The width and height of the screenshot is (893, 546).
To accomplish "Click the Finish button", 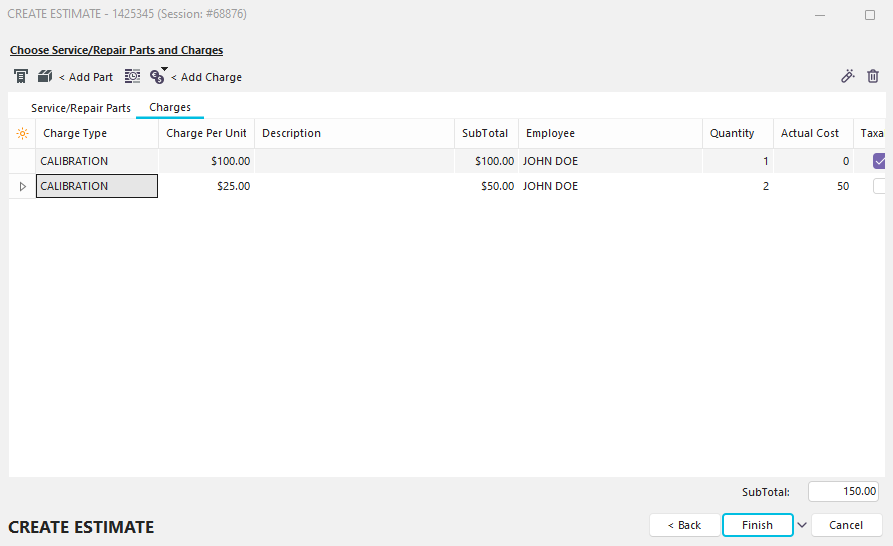I will tap(757, 525).
